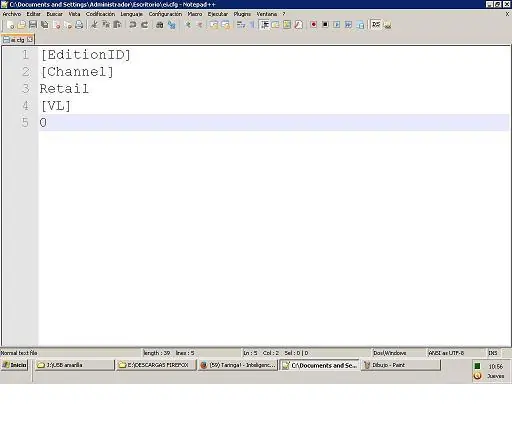
Task: Click the X at menu bar right end
Action: [507, 14]
